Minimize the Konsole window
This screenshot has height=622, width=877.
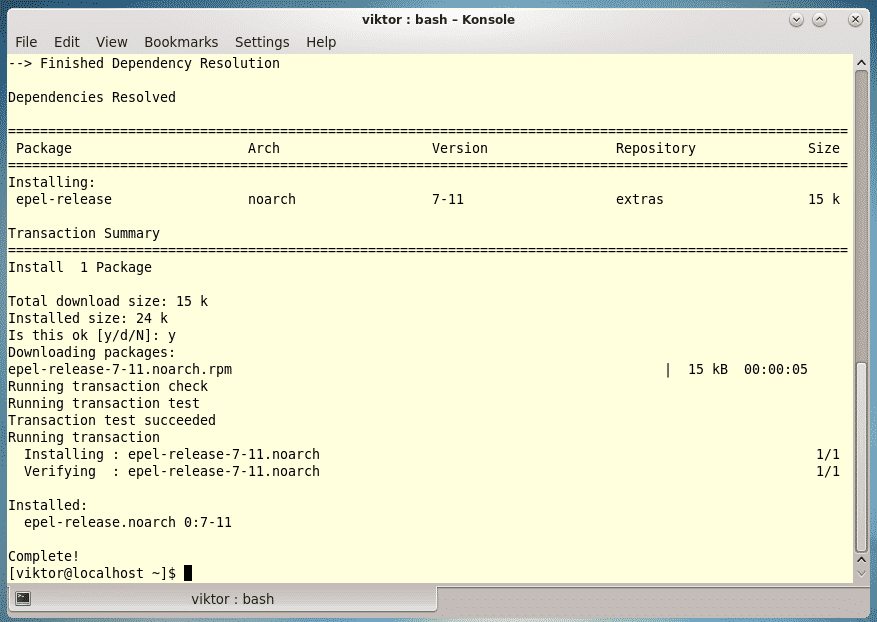coord(796,19)
